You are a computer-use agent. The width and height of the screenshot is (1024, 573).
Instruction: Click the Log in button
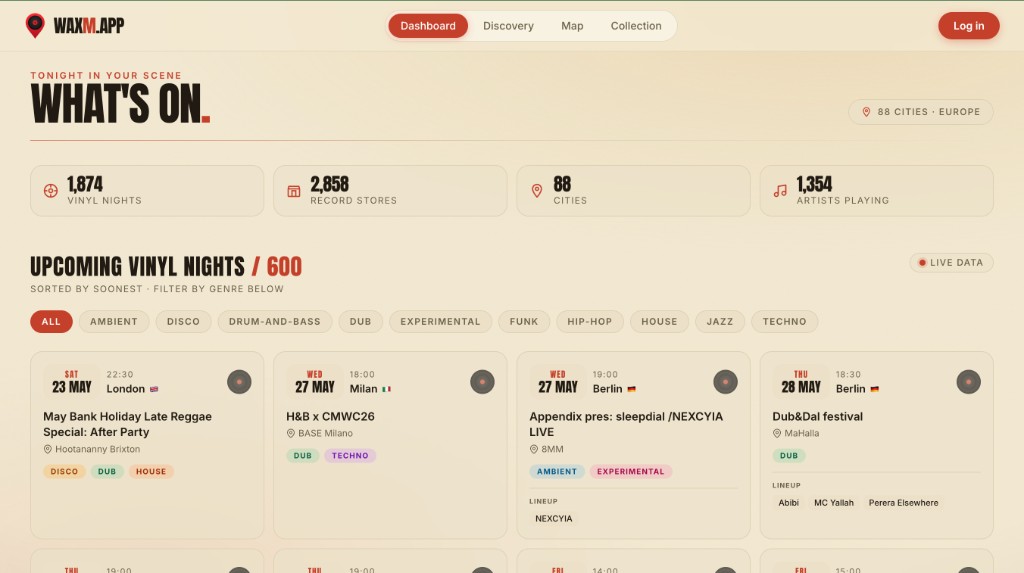[968, 26]
